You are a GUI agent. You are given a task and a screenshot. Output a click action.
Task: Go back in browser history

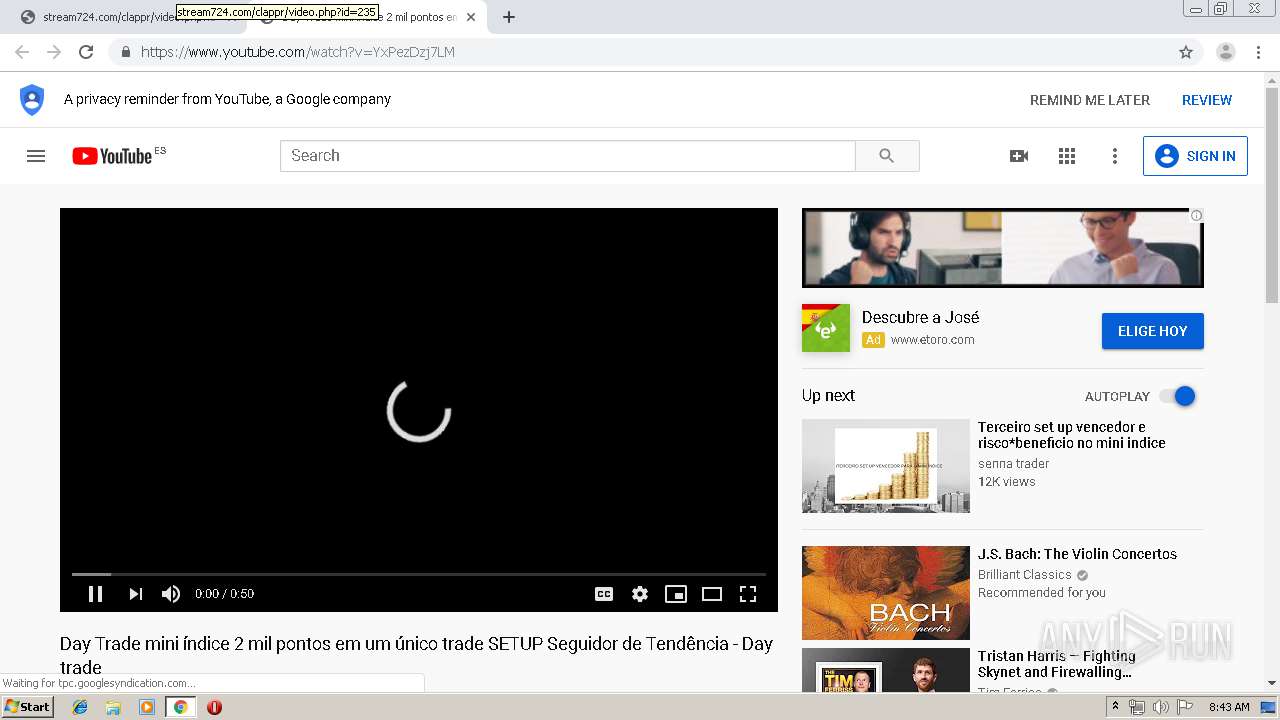(x=22, y=52)
